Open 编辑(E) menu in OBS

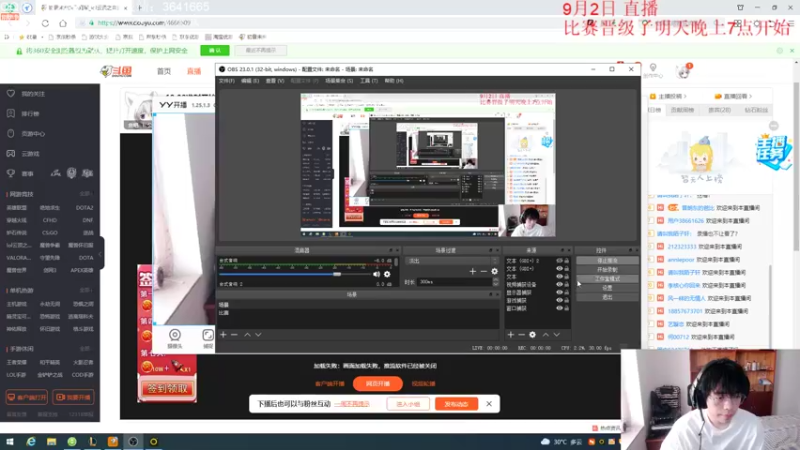click(x=250, y=81)
